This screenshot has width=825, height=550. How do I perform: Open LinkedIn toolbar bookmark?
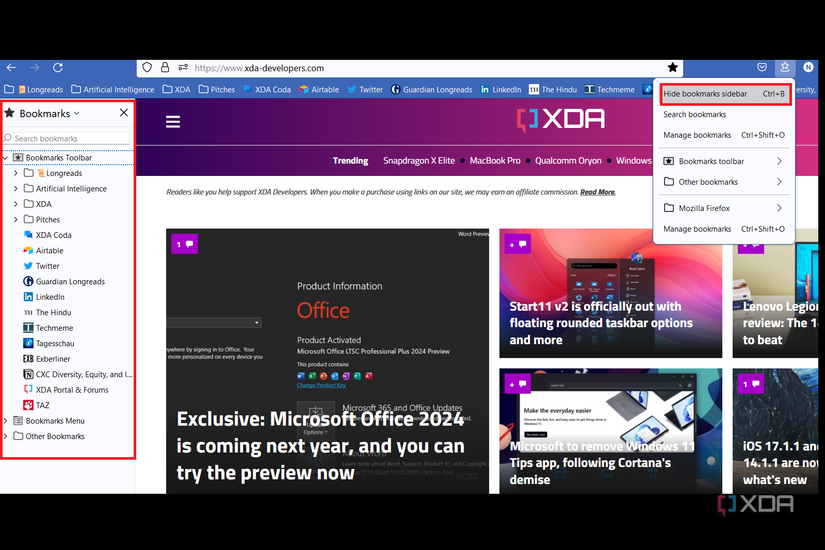pos(501,89)
